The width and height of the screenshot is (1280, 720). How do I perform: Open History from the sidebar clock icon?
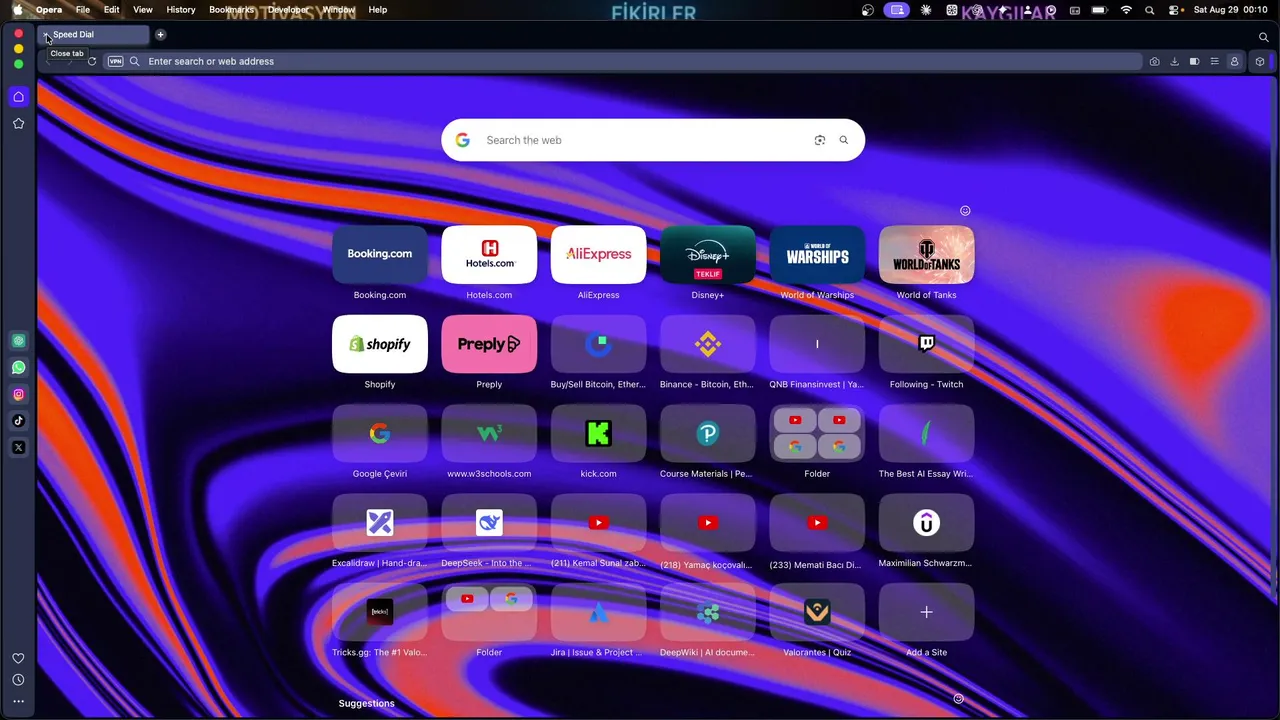(18, 680)
